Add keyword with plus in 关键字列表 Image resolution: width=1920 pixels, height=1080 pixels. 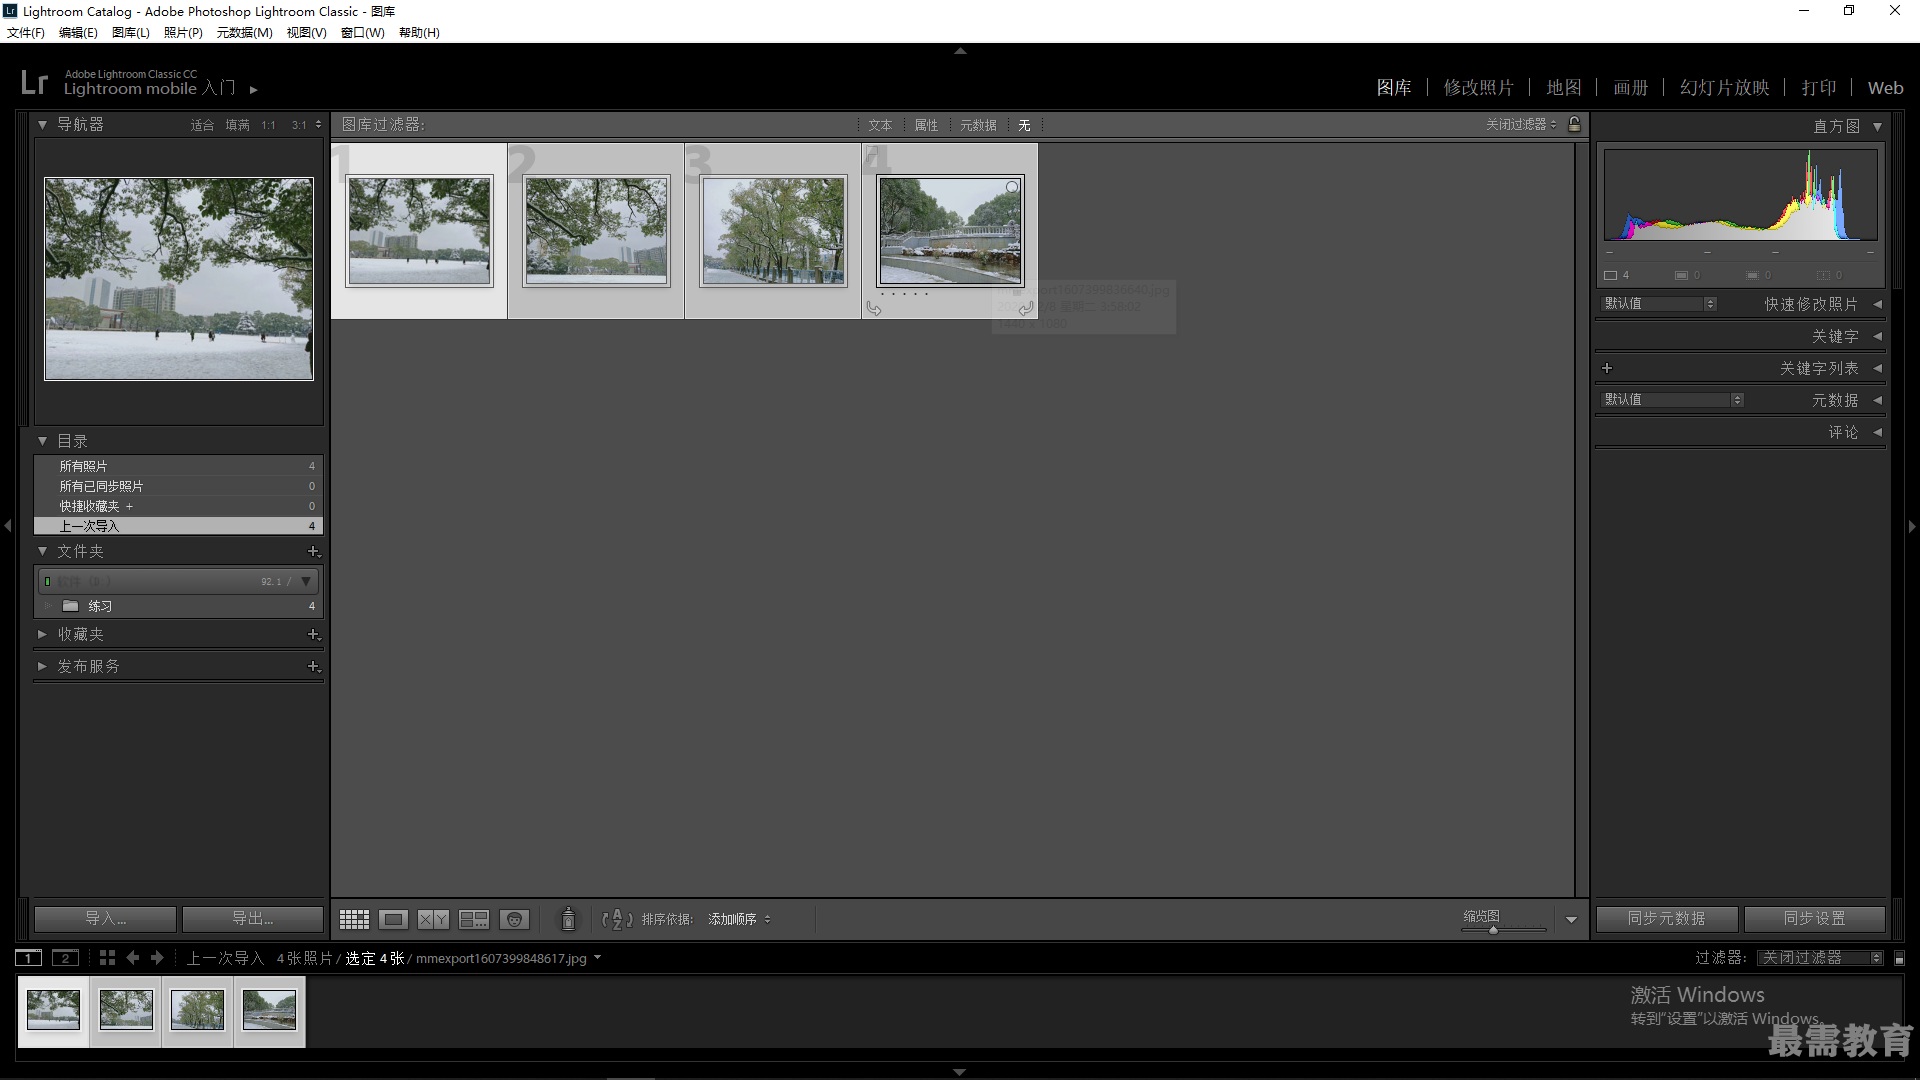click(x=1607, y=368)
